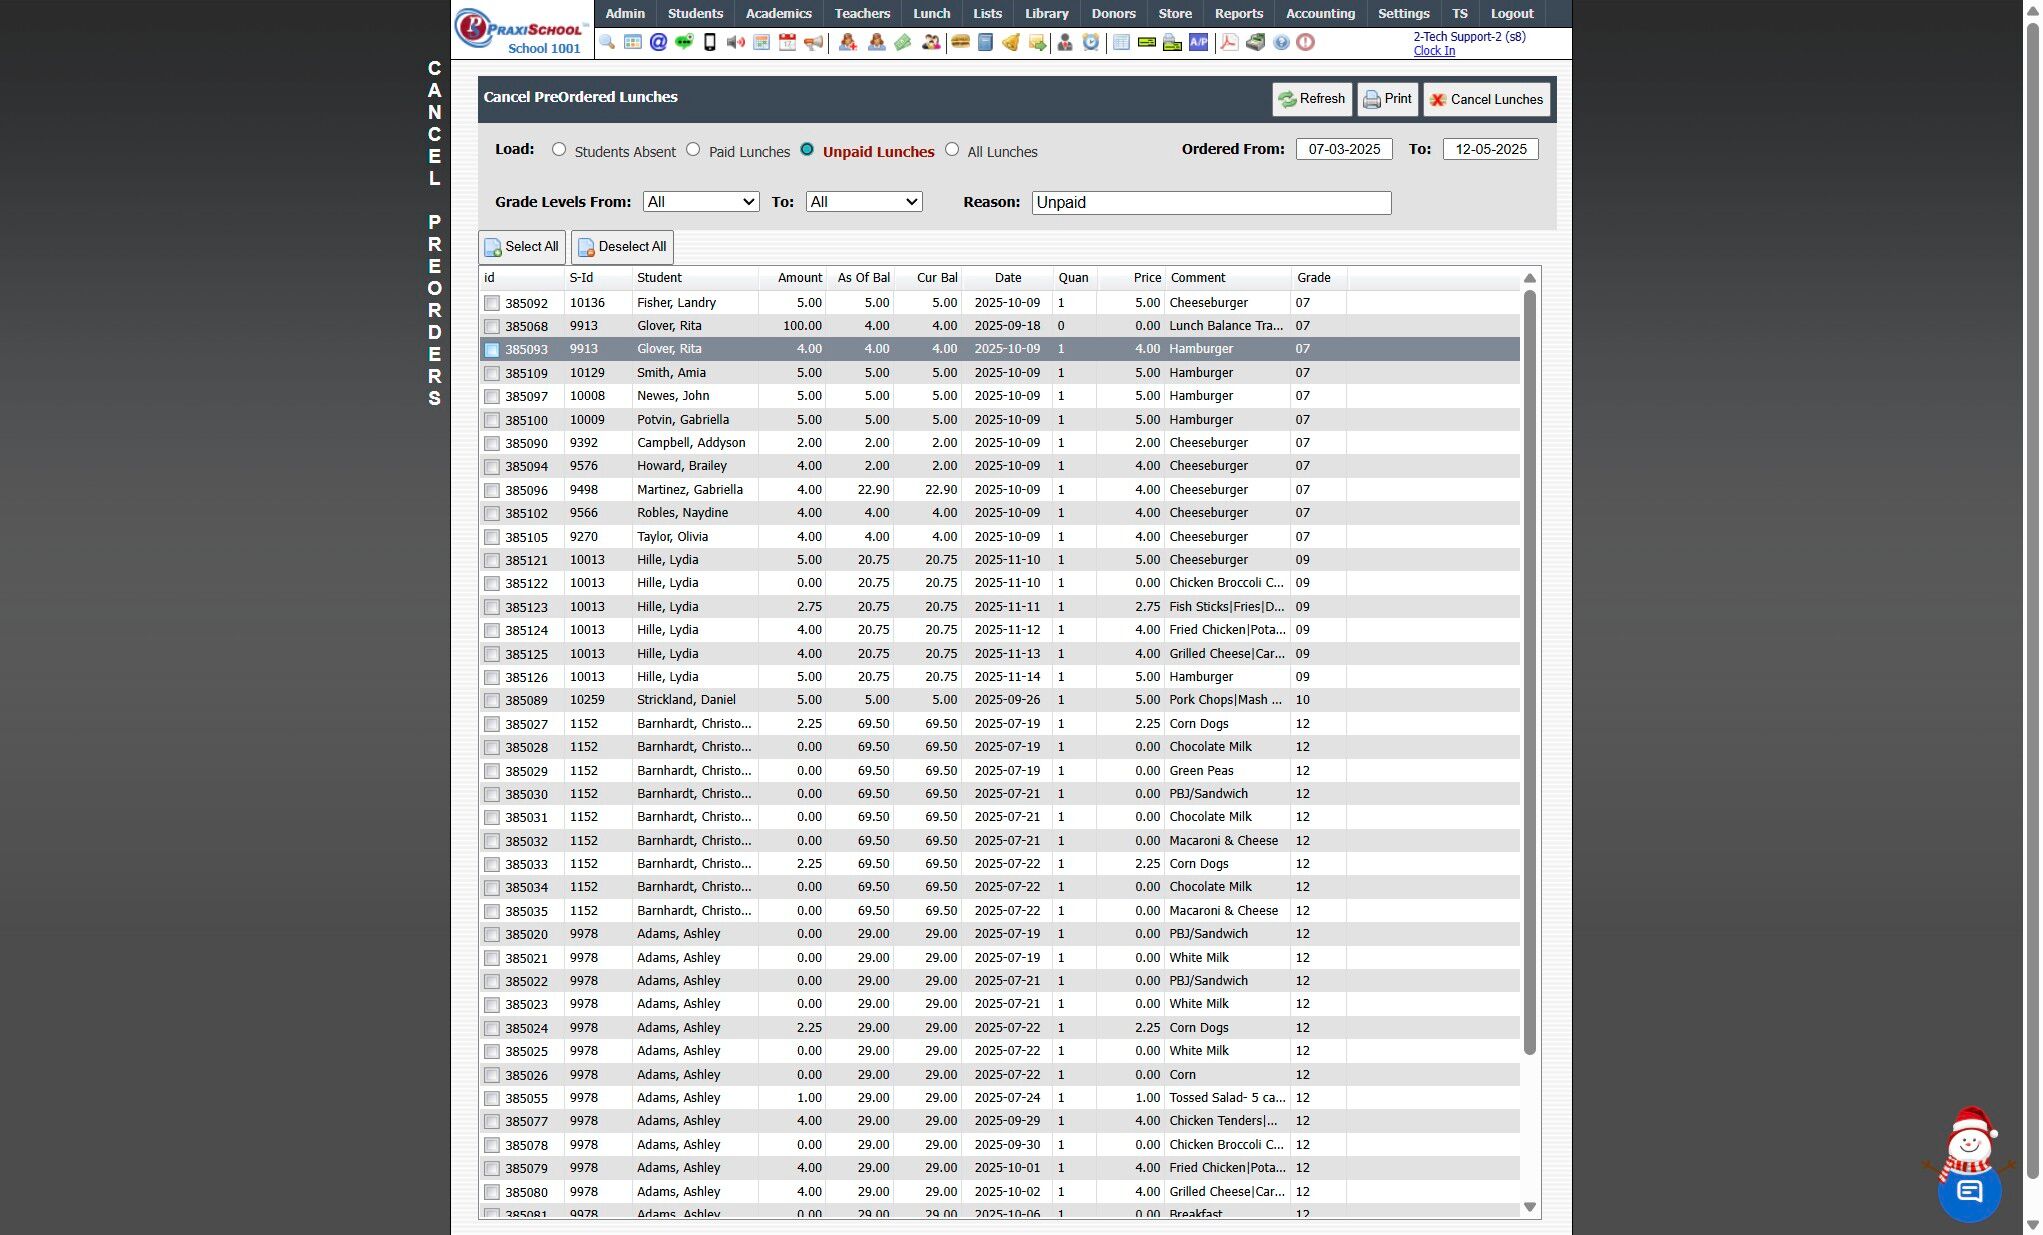Open the email @ icon
The width and height of the screenshot is (2043, 1235).
(658, 42)
